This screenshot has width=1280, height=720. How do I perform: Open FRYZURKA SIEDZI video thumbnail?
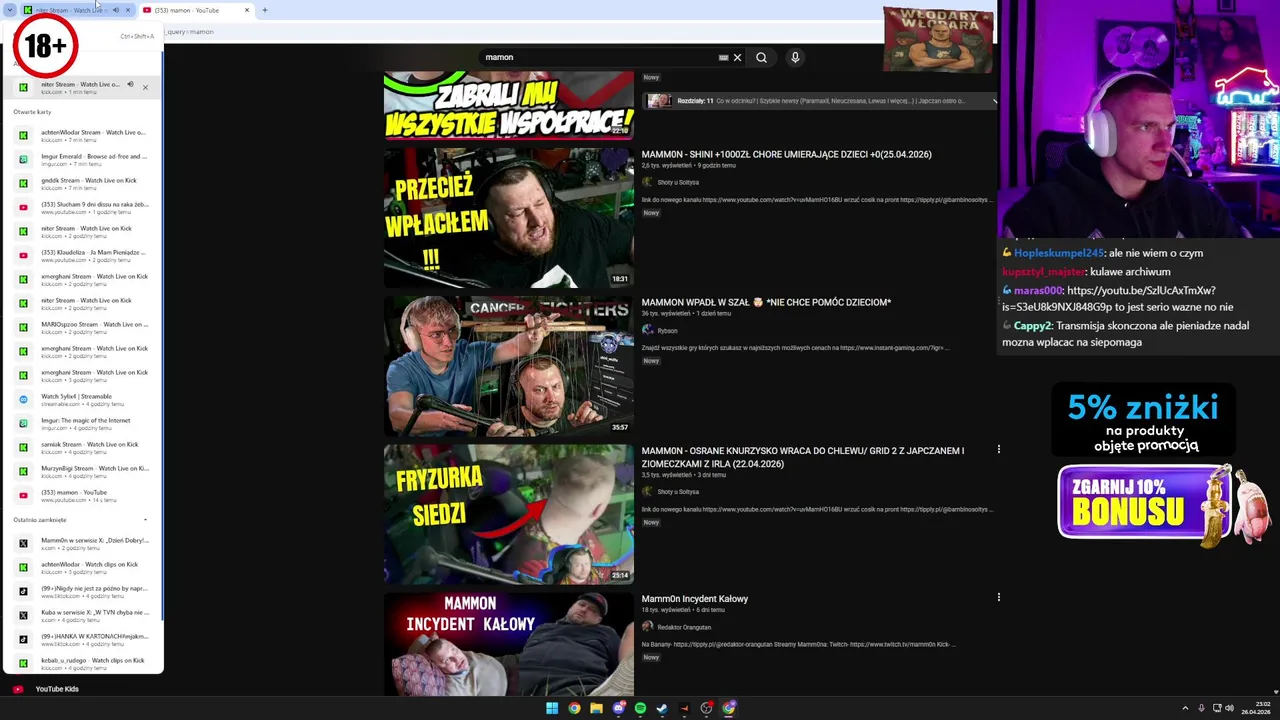coord(509,514)
